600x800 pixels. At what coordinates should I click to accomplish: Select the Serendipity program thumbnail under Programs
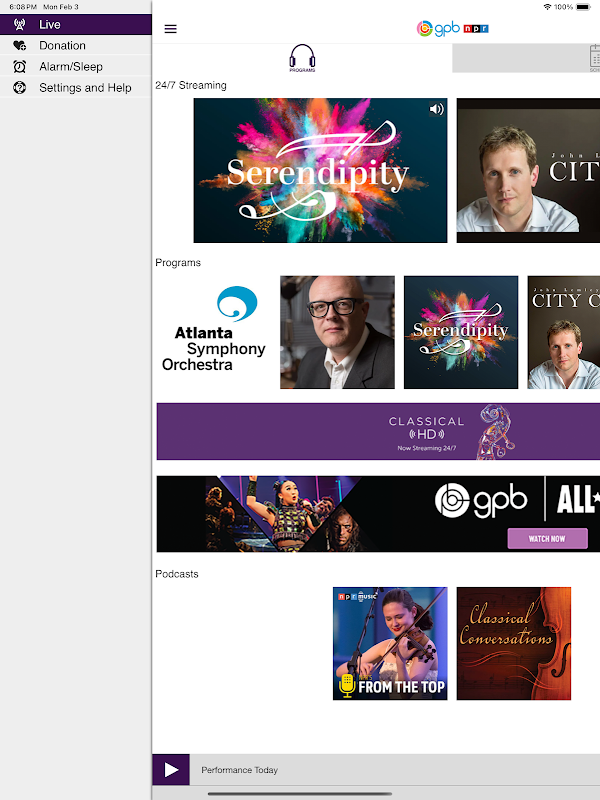461,332
